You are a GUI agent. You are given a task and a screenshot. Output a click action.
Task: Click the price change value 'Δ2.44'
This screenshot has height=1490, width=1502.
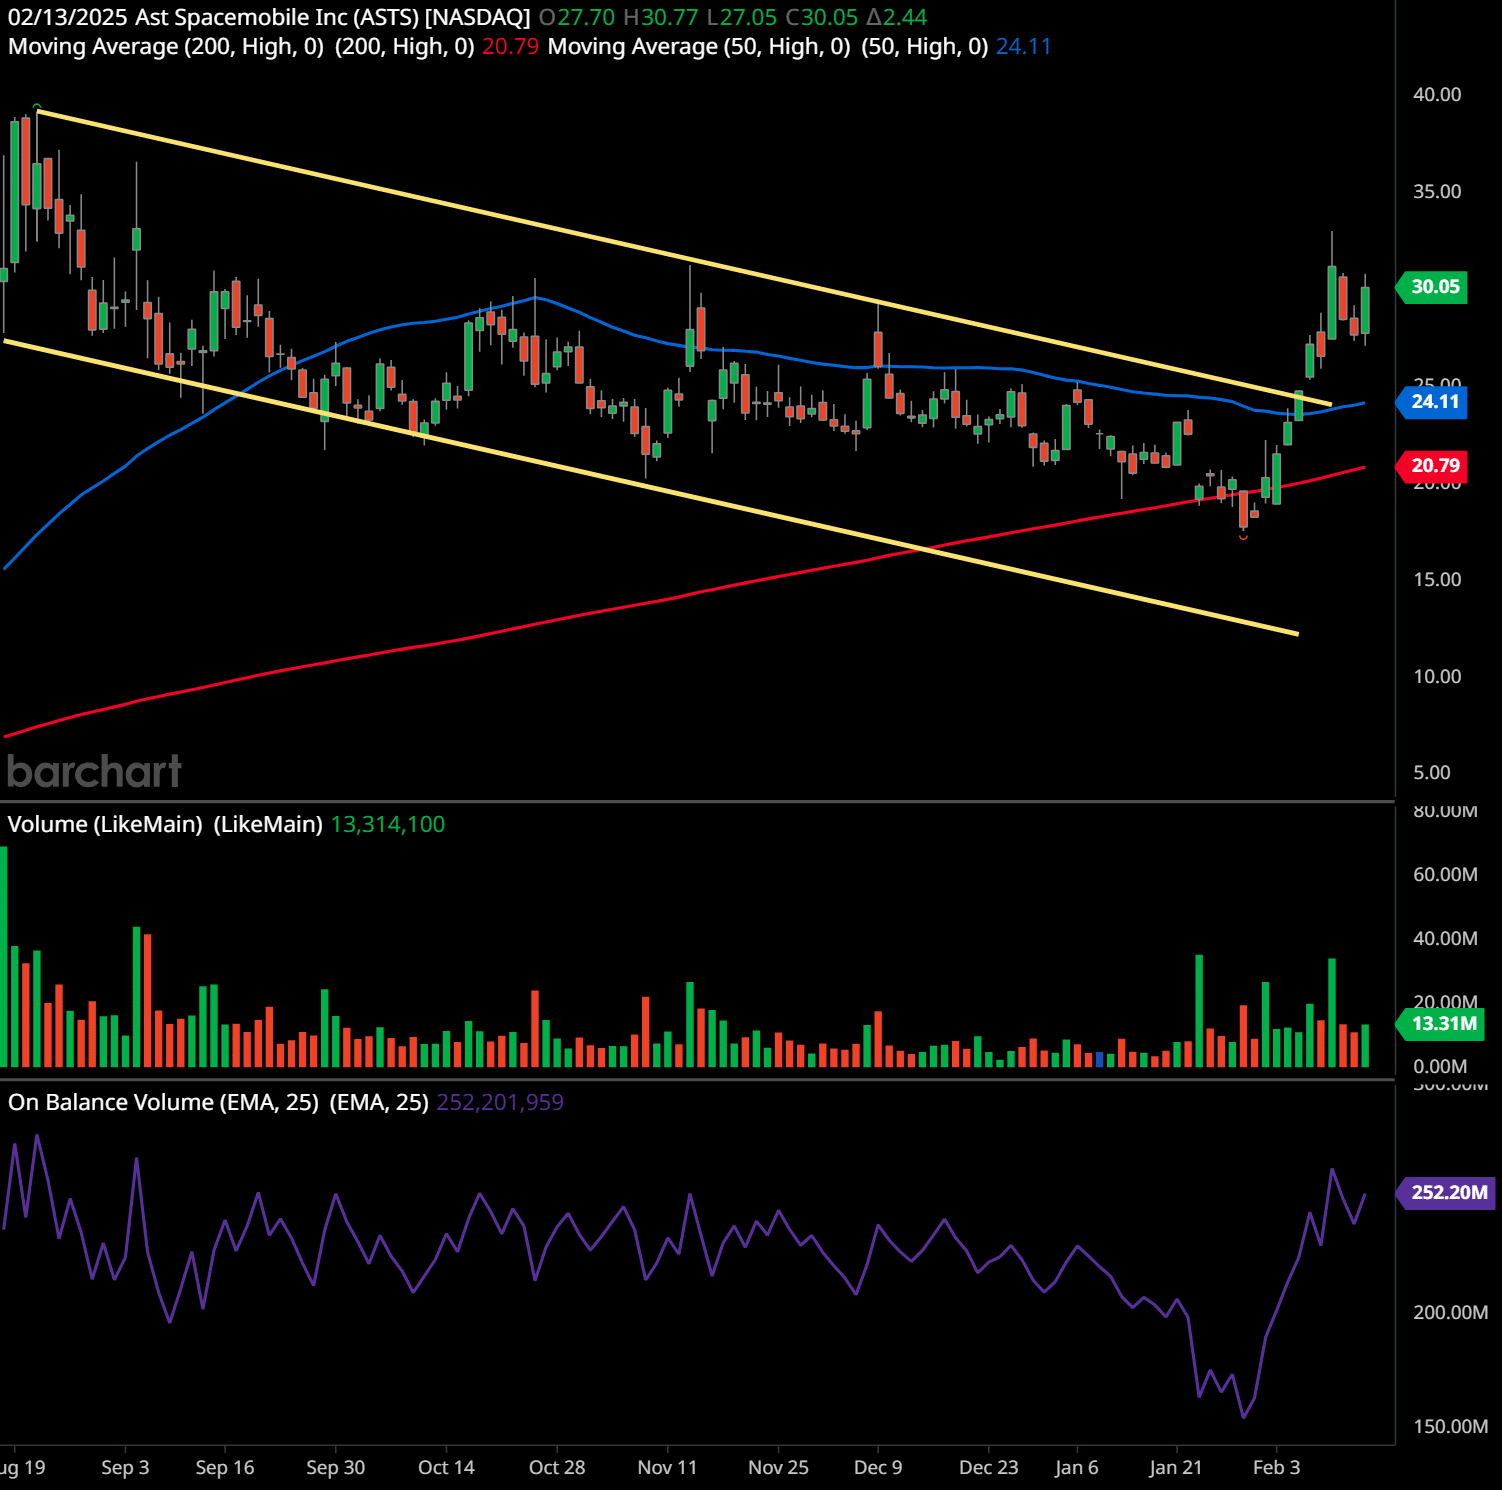point(897,17)
